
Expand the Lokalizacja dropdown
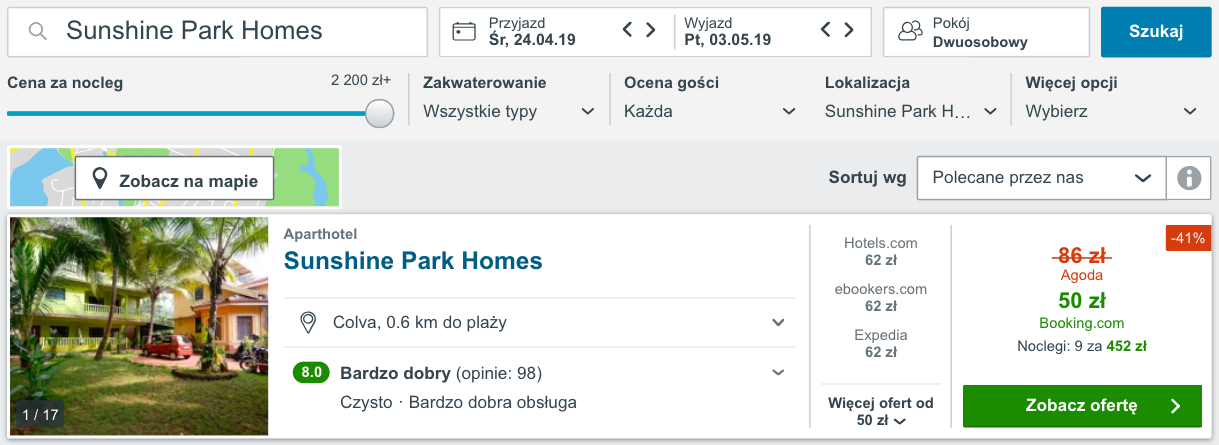[x=911, y=111]
